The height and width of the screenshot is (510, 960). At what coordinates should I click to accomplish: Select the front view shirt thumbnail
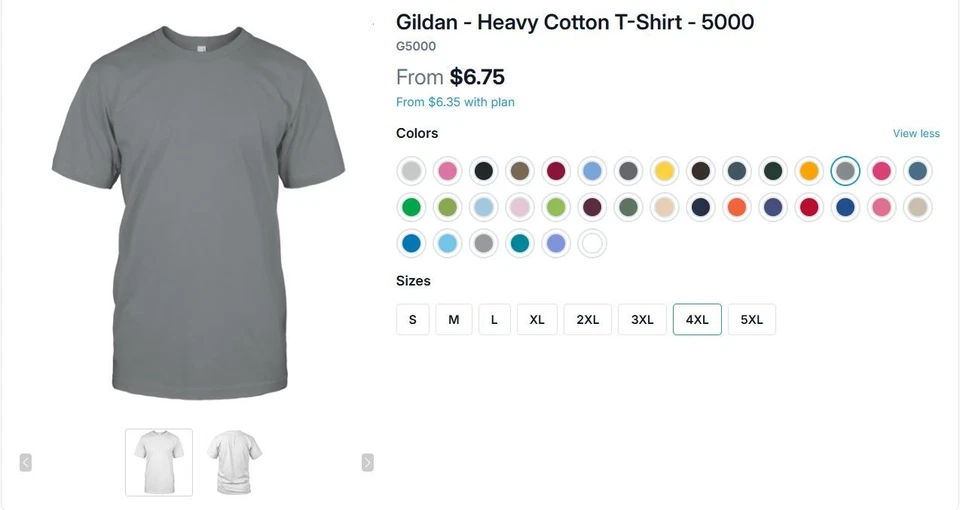click(159, 462)
